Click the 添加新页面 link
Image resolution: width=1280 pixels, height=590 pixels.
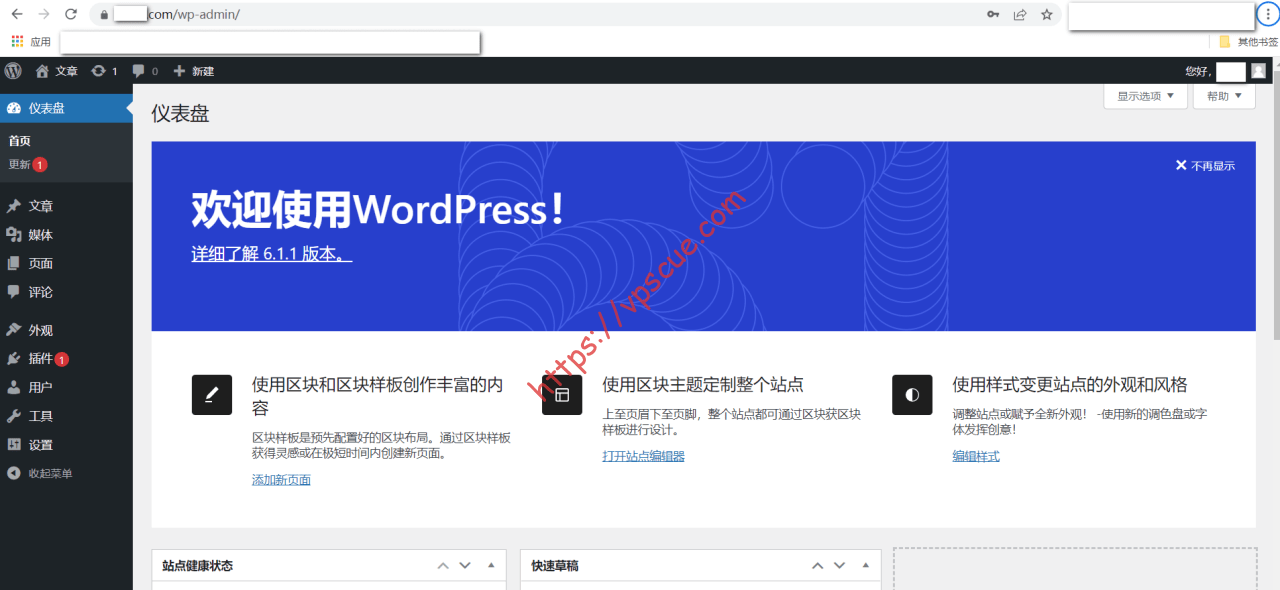click(281, 480)
